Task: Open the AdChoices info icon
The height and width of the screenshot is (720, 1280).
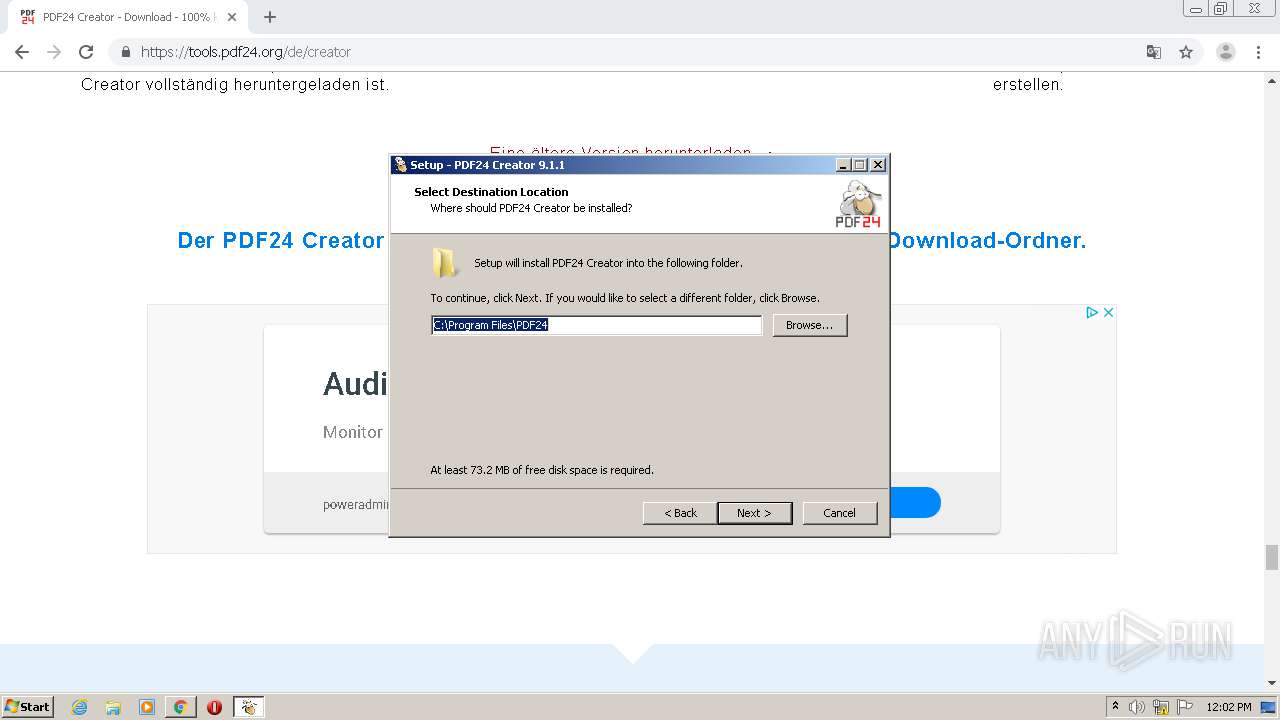Action: coord(1093,313)
